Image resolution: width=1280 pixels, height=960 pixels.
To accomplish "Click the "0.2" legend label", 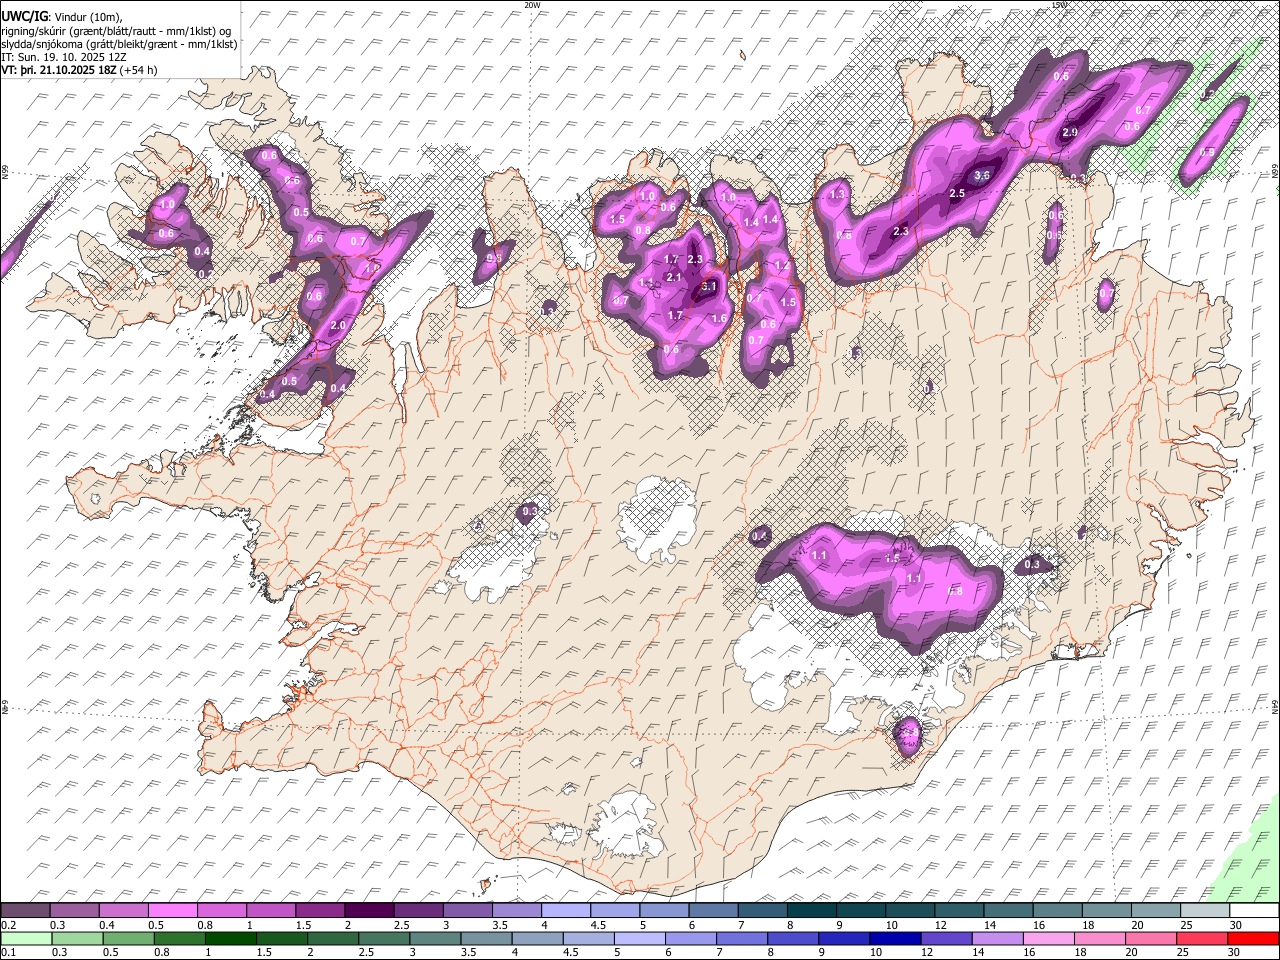I will pos(7,925).
